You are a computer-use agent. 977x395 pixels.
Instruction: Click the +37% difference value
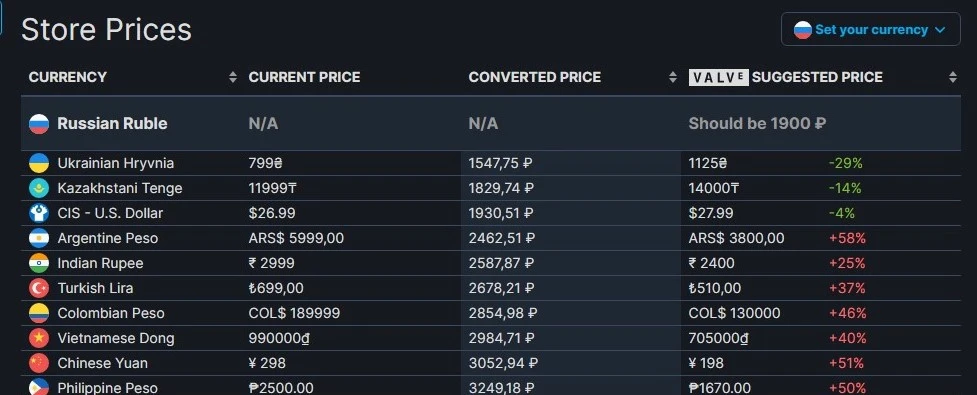click(847, 288)
